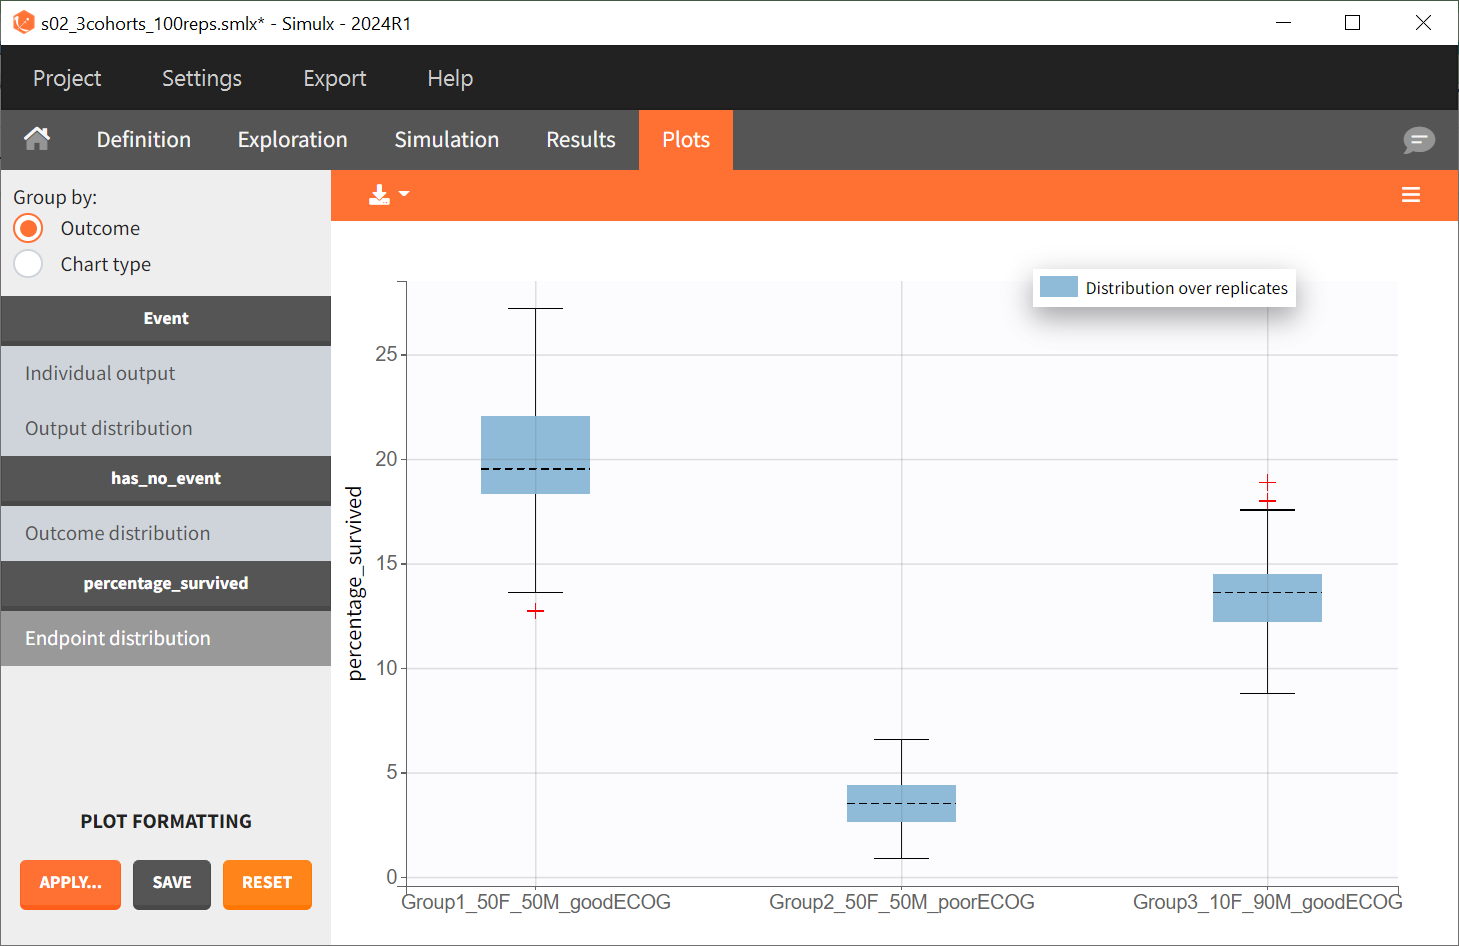Collapse the Event section header
The image size is (1459, 946).
pos(166,319)
